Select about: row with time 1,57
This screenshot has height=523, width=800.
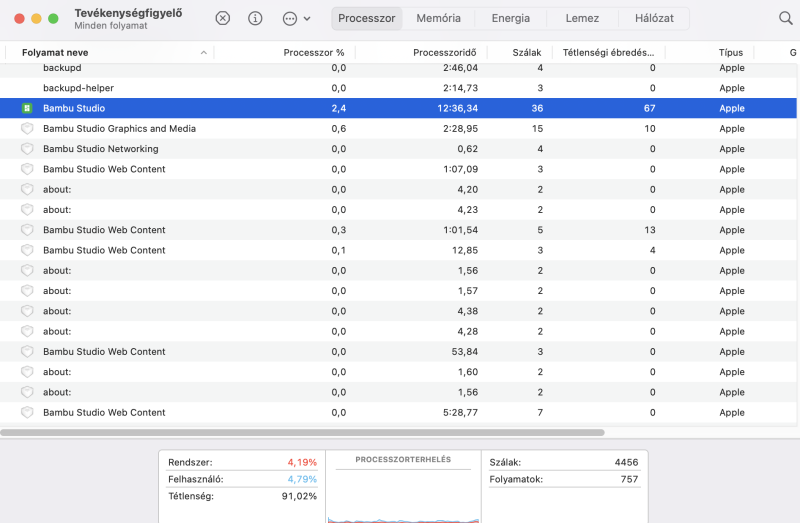coord(398,291)
